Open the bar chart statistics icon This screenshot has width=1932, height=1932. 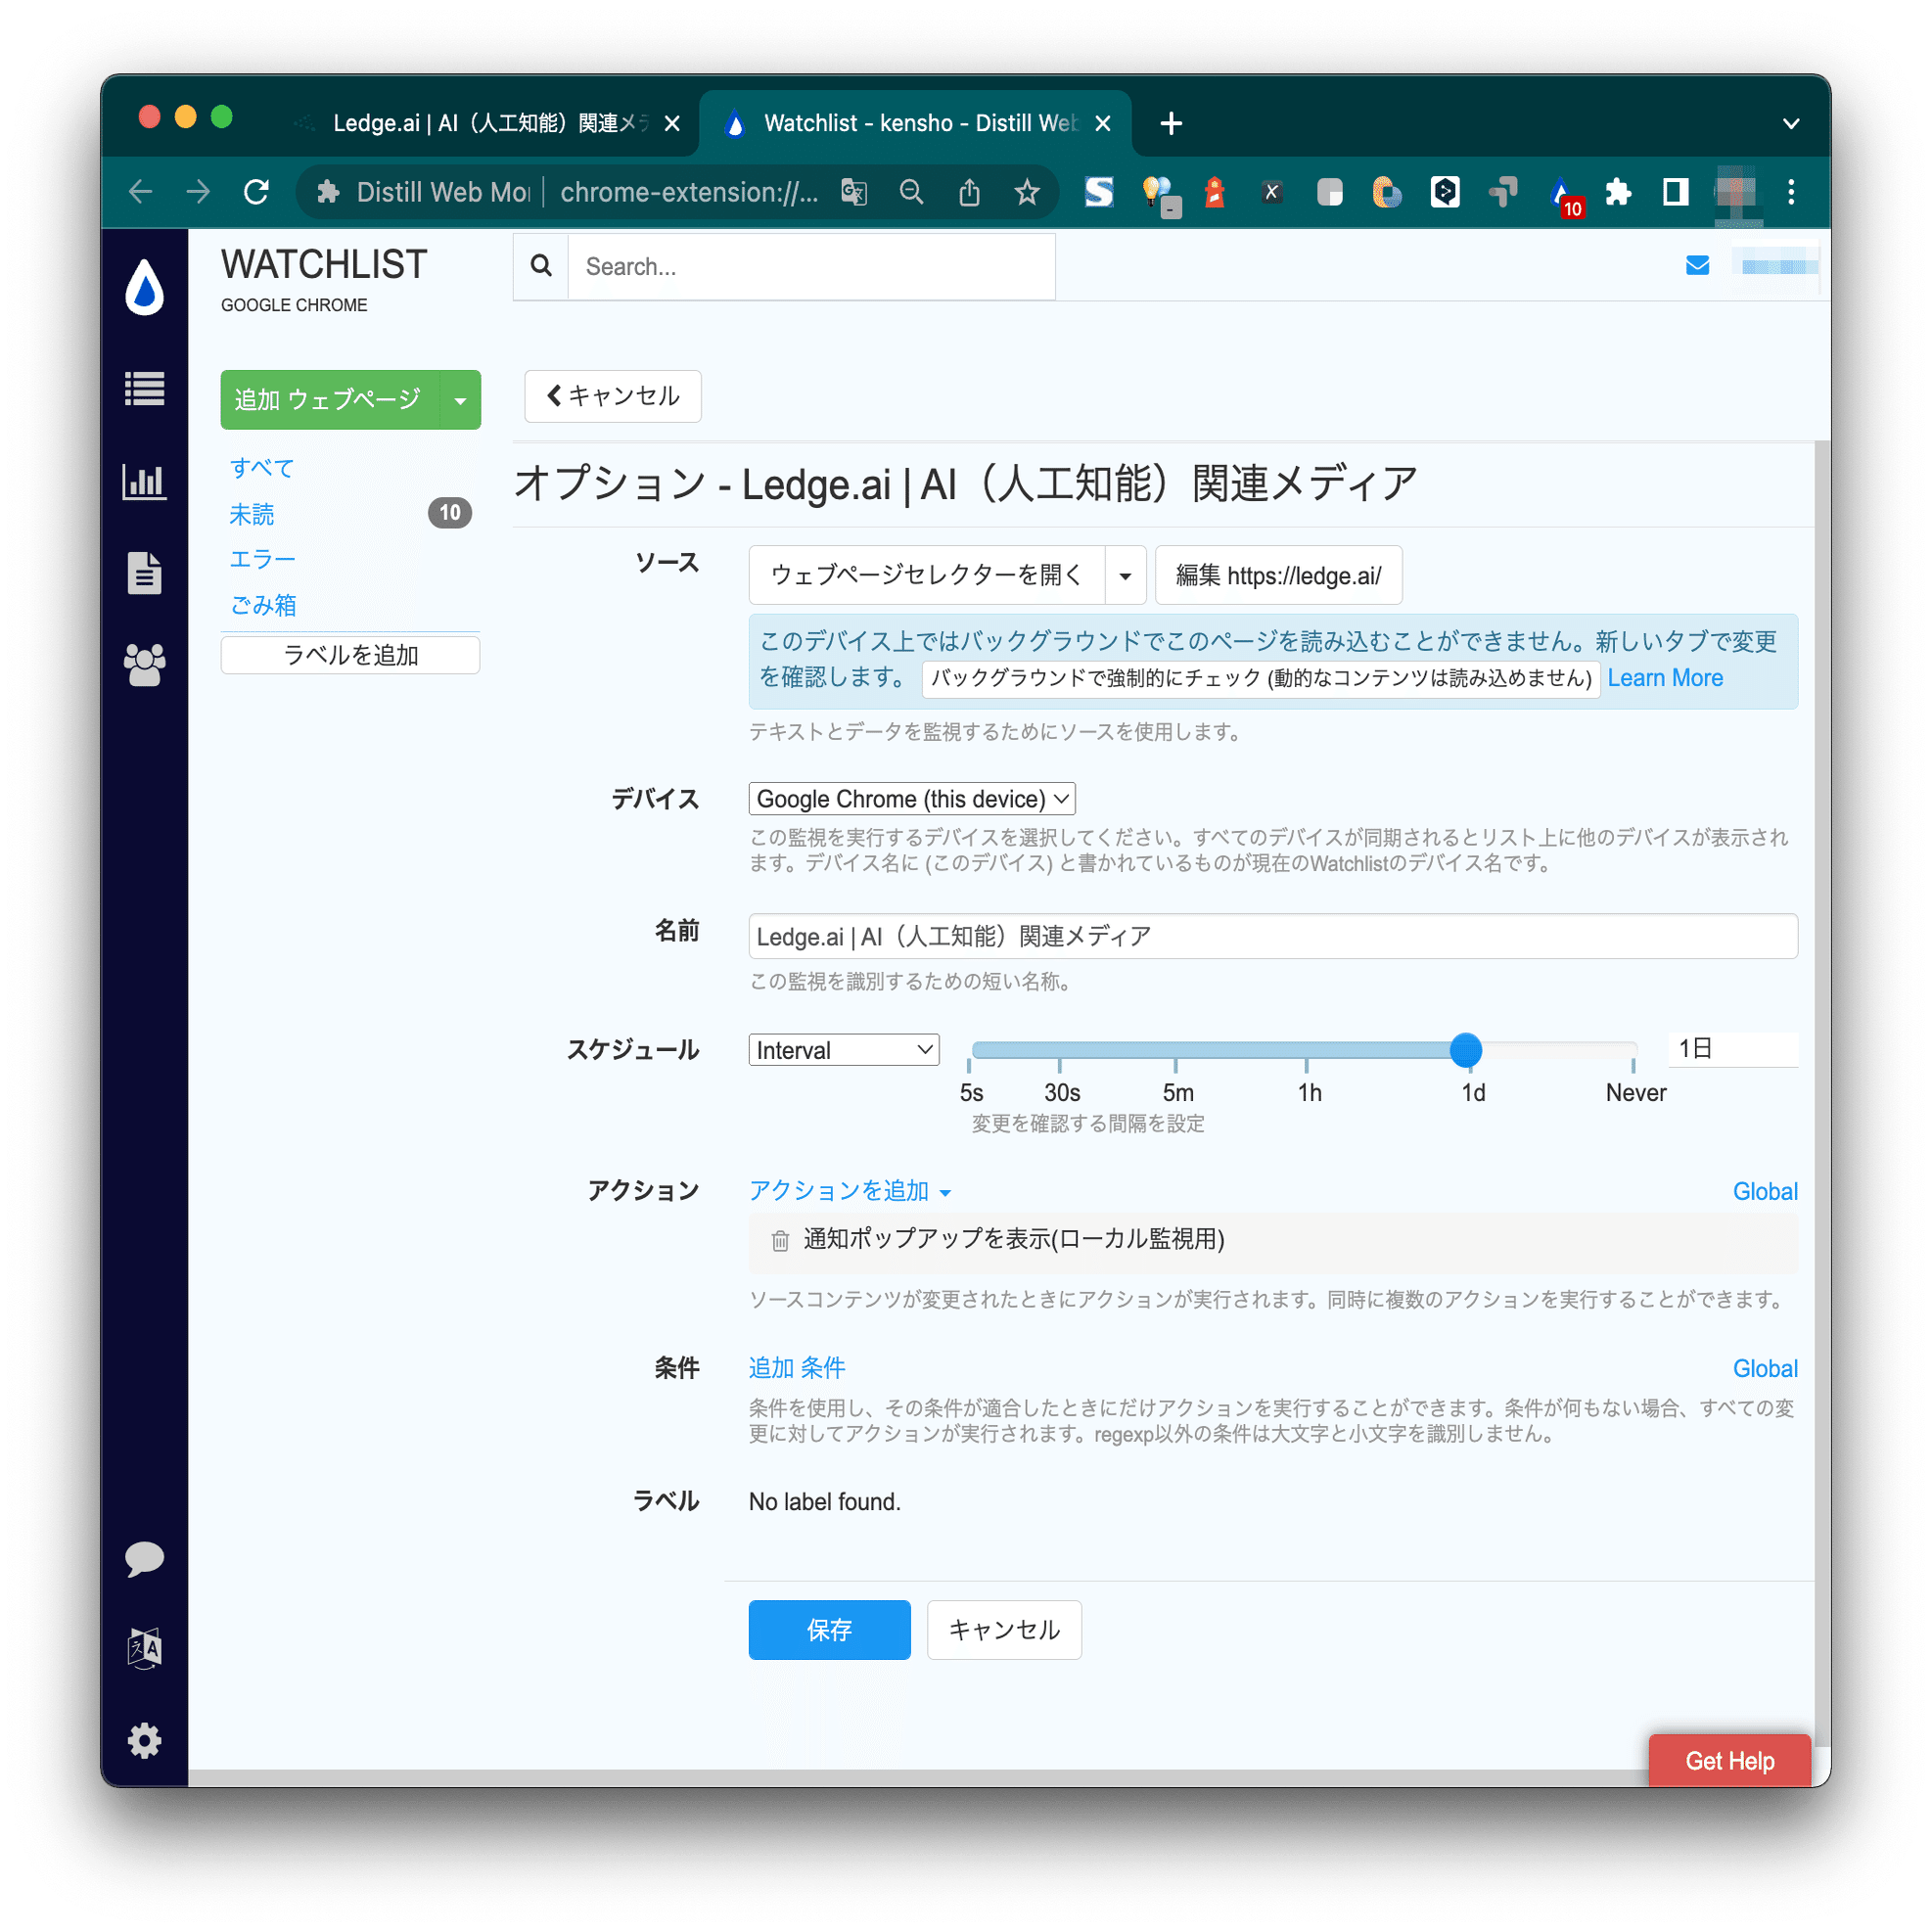(144, 481)
